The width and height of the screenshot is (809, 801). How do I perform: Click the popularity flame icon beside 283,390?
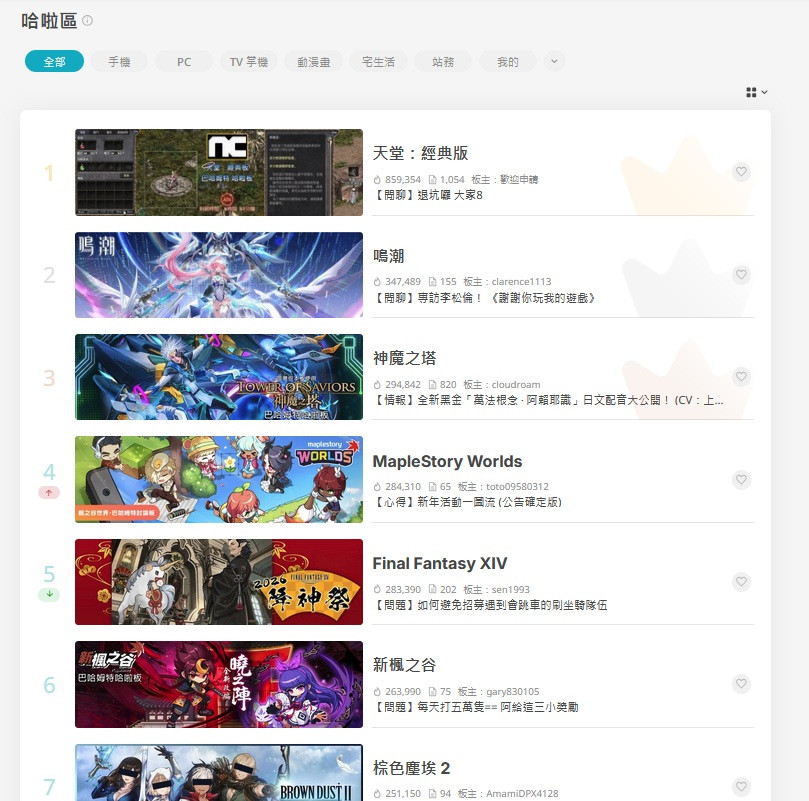point(377,589)
